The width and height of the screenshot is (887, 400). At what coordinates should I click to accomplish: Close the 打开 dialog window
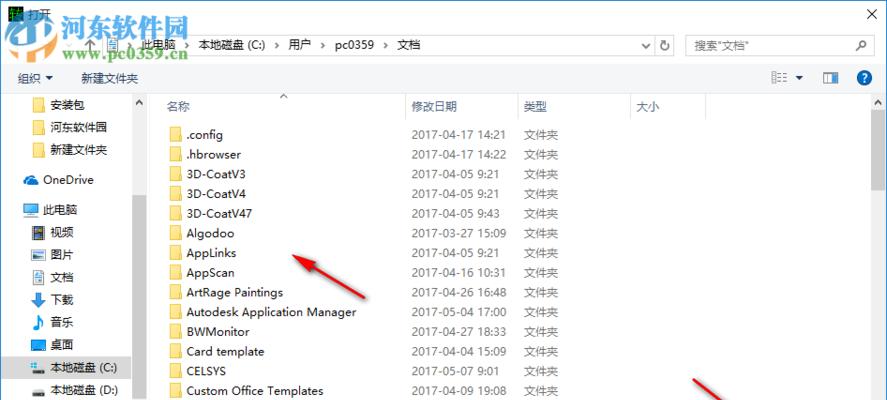pos(872,15)
